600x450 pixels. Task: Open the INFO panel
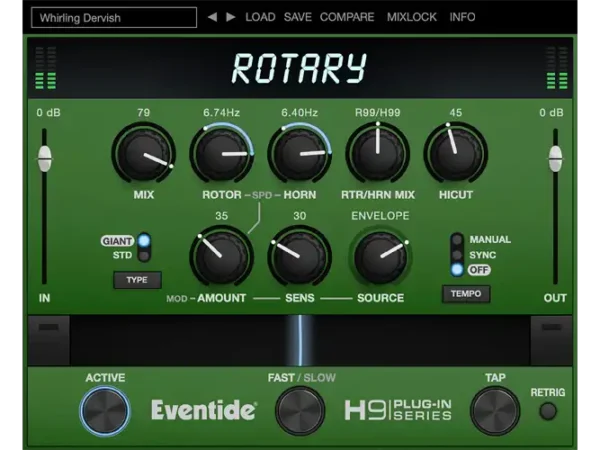click(462, 17)
